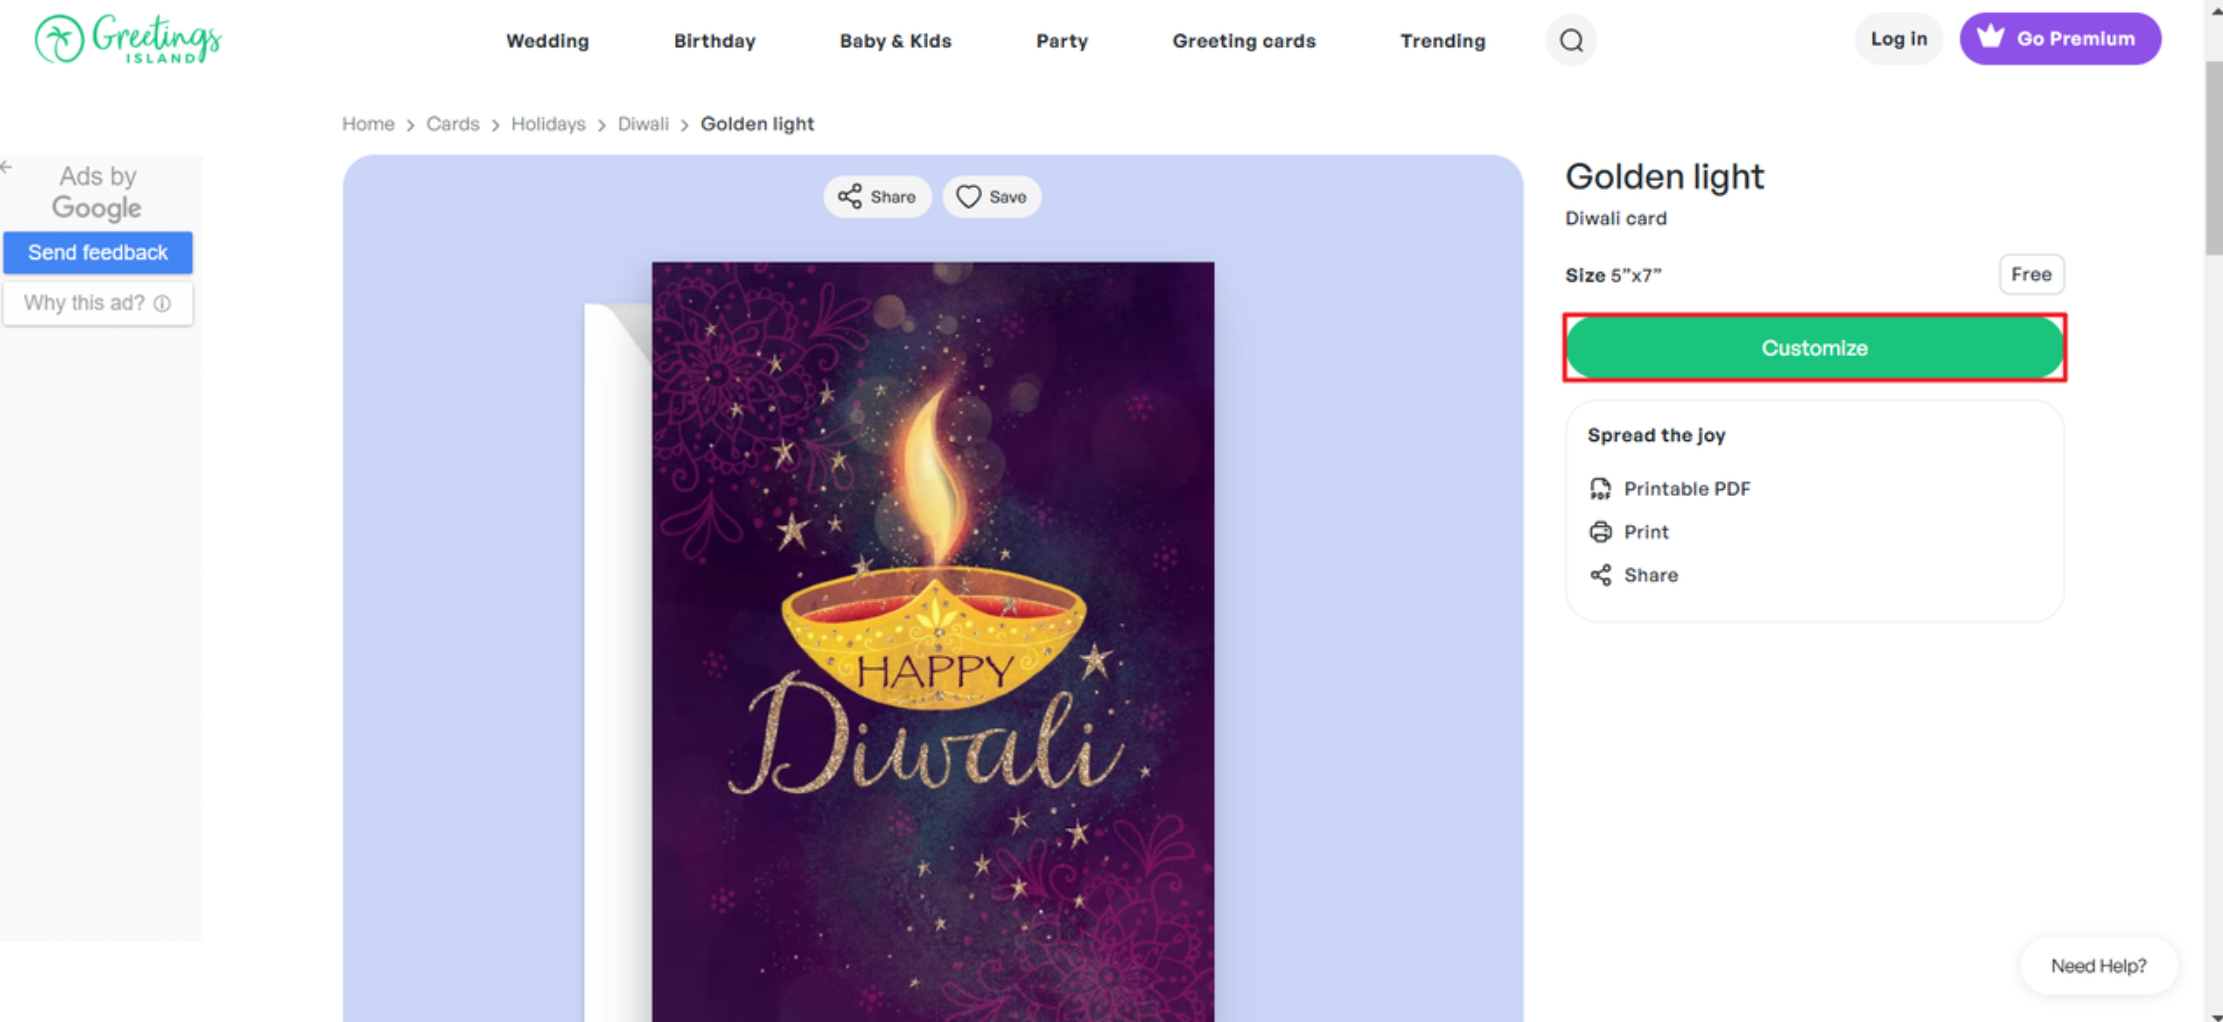Open the Need Help widget

(x=2098, y=965)
